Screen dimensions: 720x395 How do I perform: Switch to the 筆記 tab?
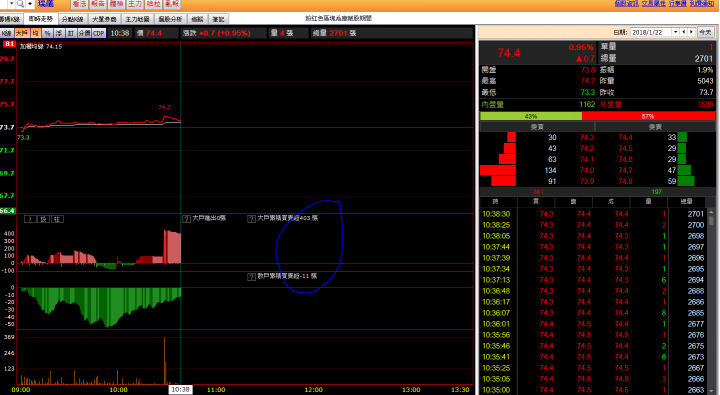pyautogui.click(x=219, y=19)
